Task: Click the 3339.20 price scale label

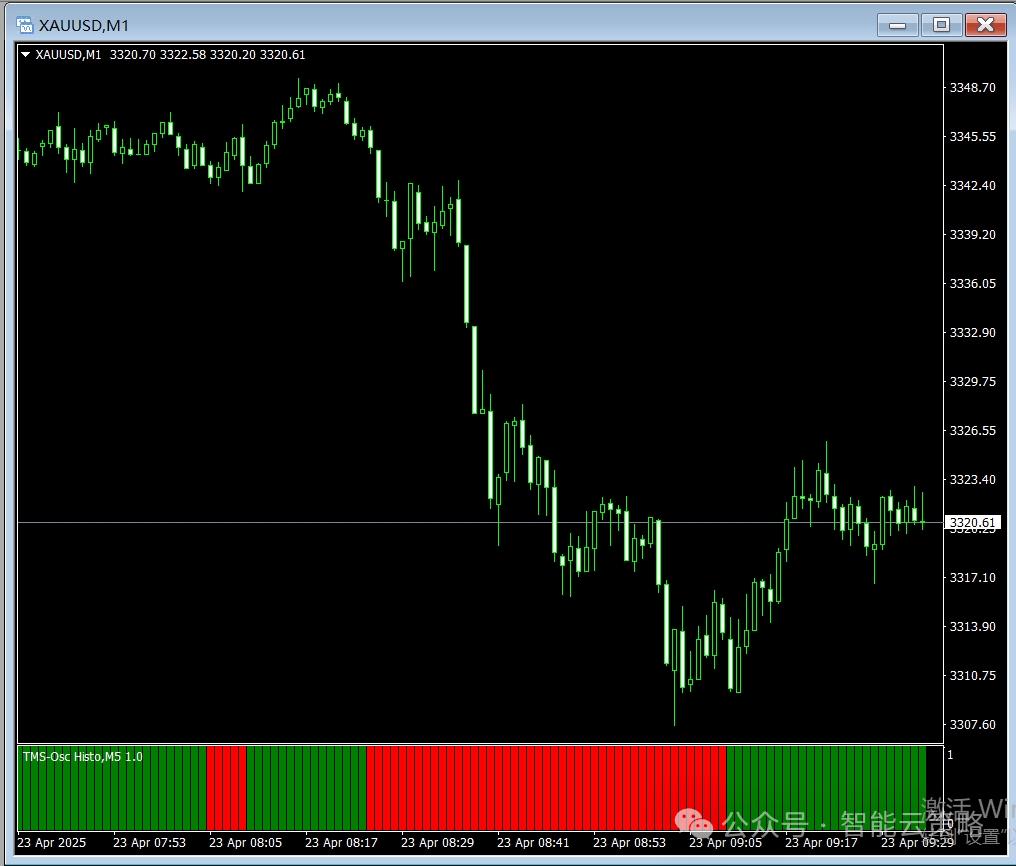Action: (973, 234)
